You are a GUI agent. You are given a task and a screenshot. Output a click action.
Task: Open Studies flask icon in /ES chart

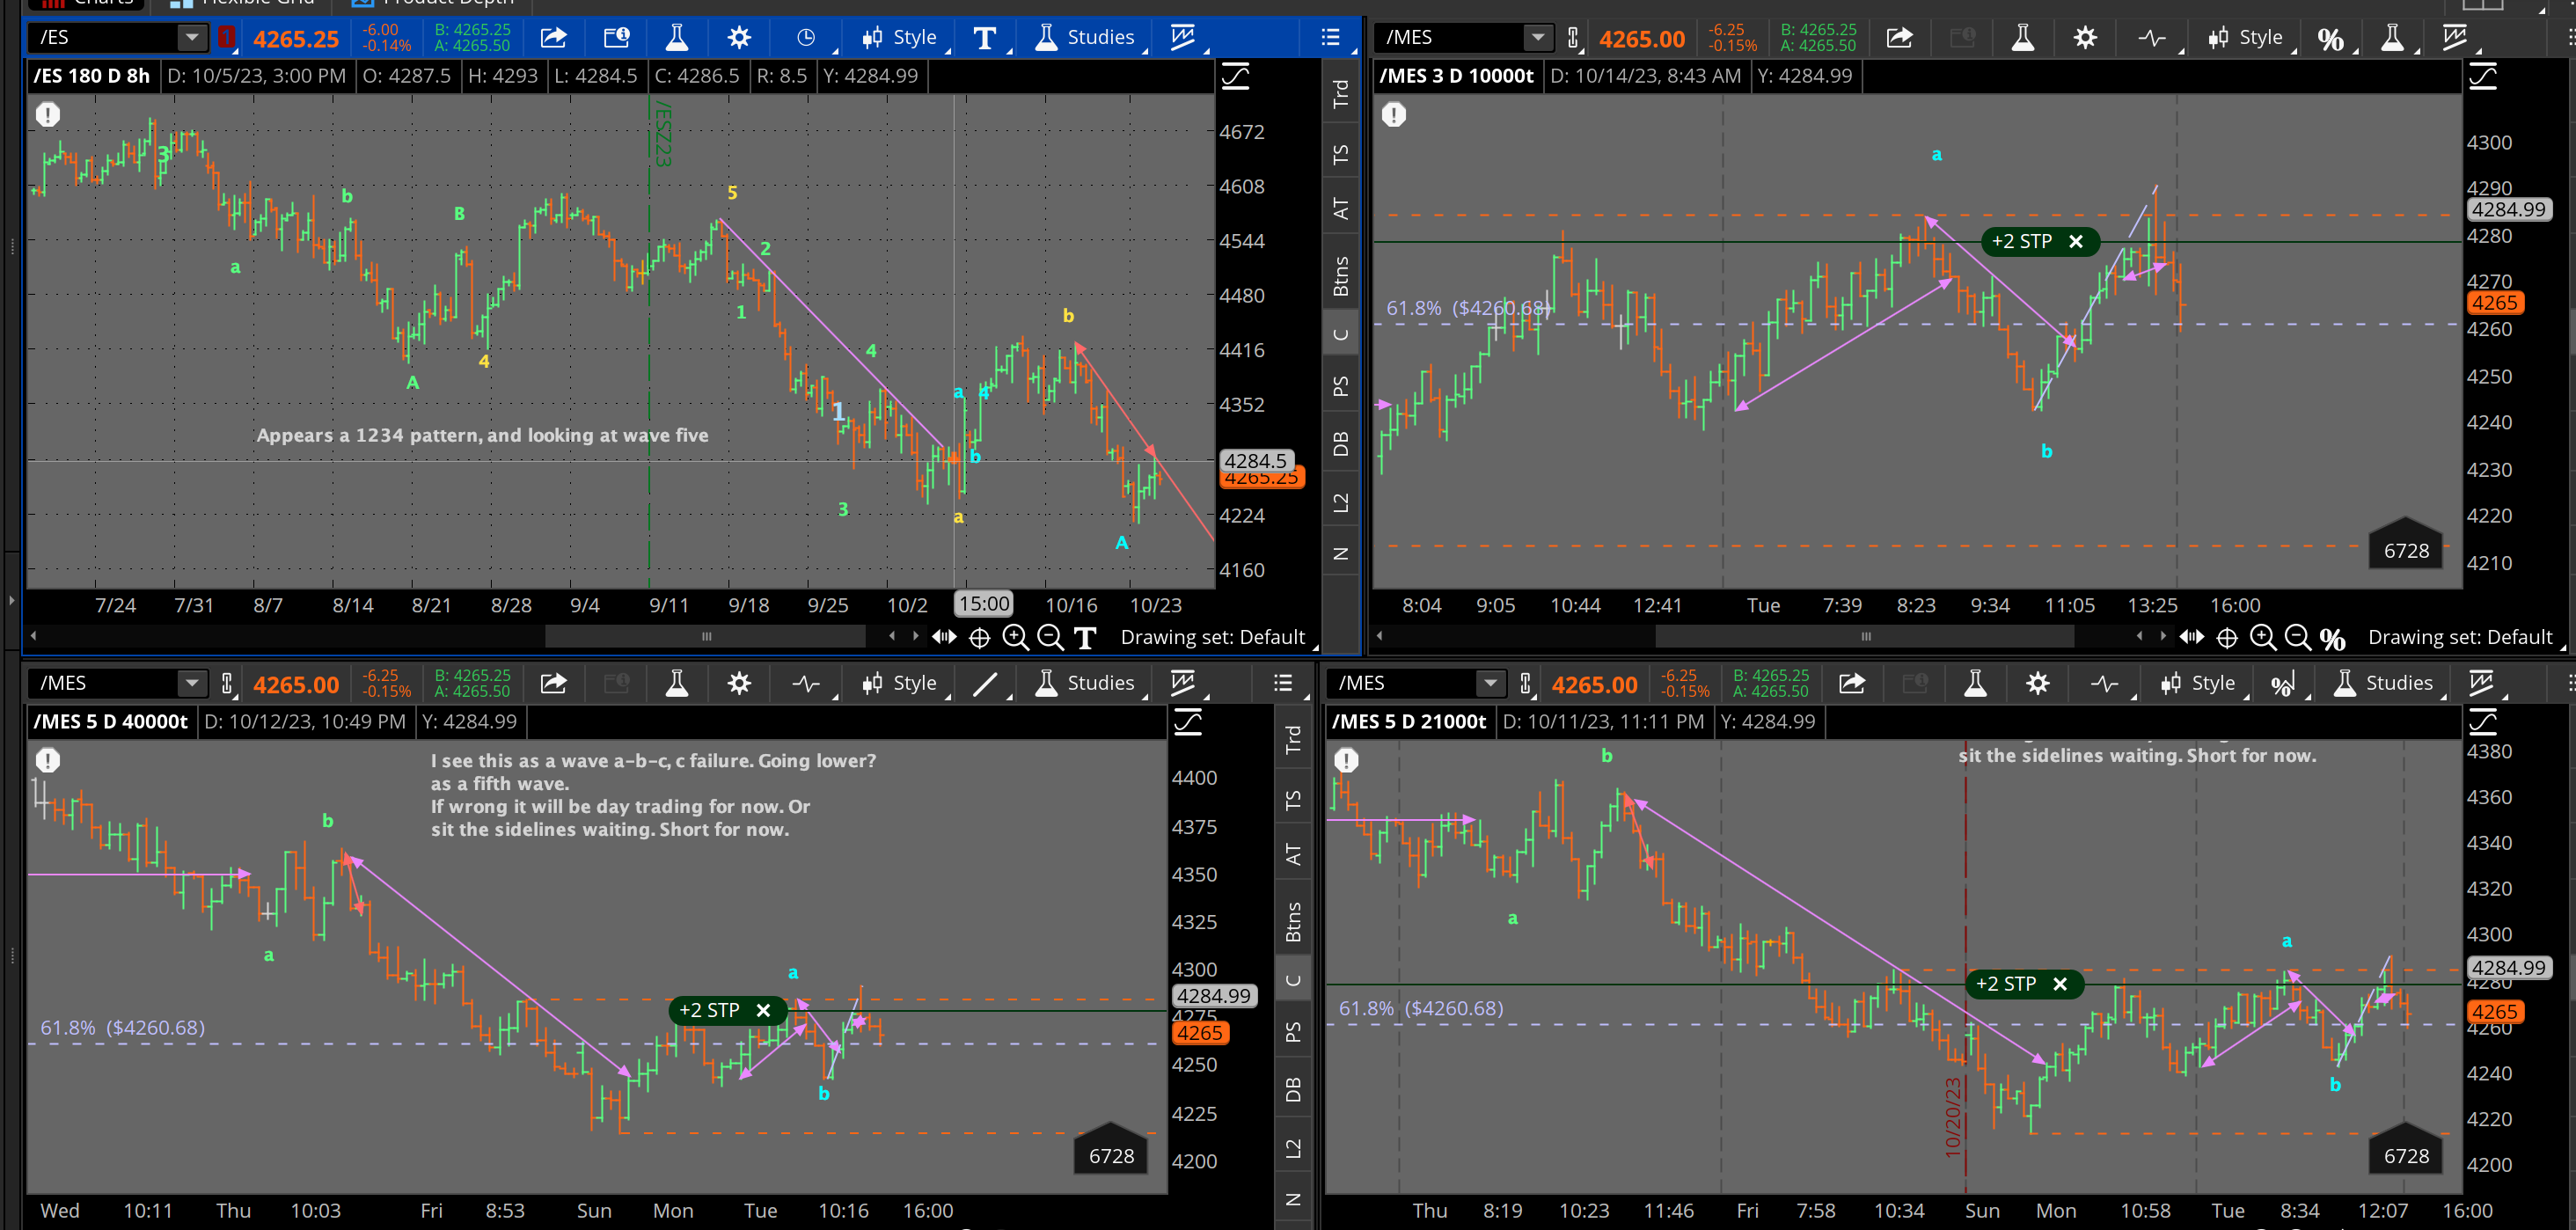677,38
